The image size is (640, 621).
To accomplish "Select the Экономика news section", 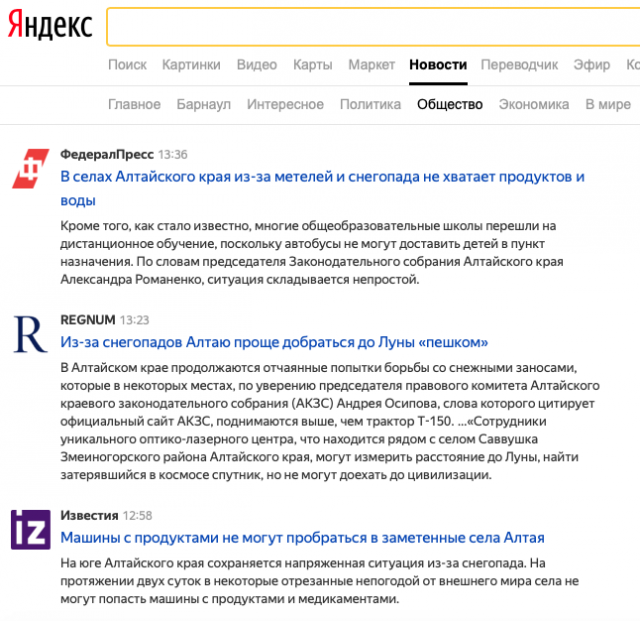I will coord(534,104).
